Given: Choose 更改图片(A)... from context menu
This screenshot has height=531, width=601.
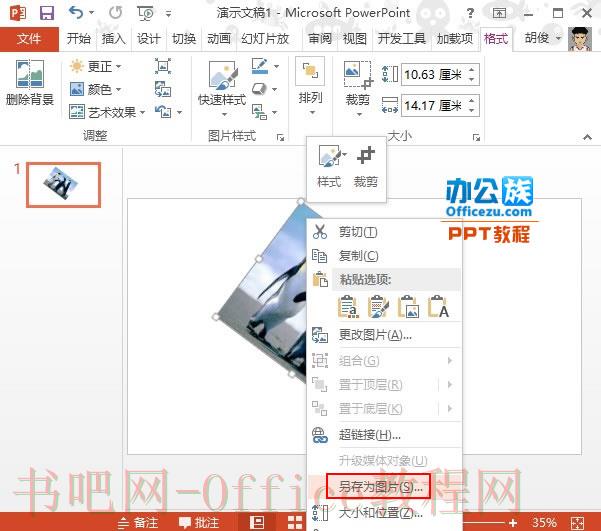Looking at the screenshot, I should (x=385, y=335).
